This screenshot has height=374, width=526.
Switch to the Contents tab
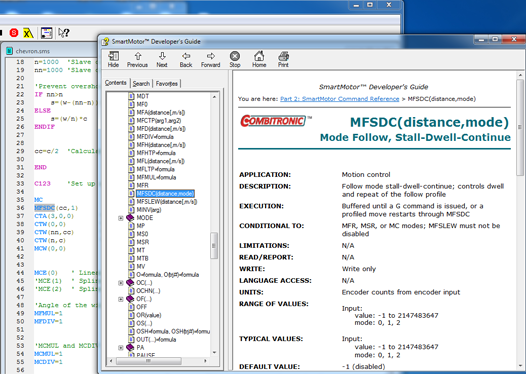coord(116,83)
